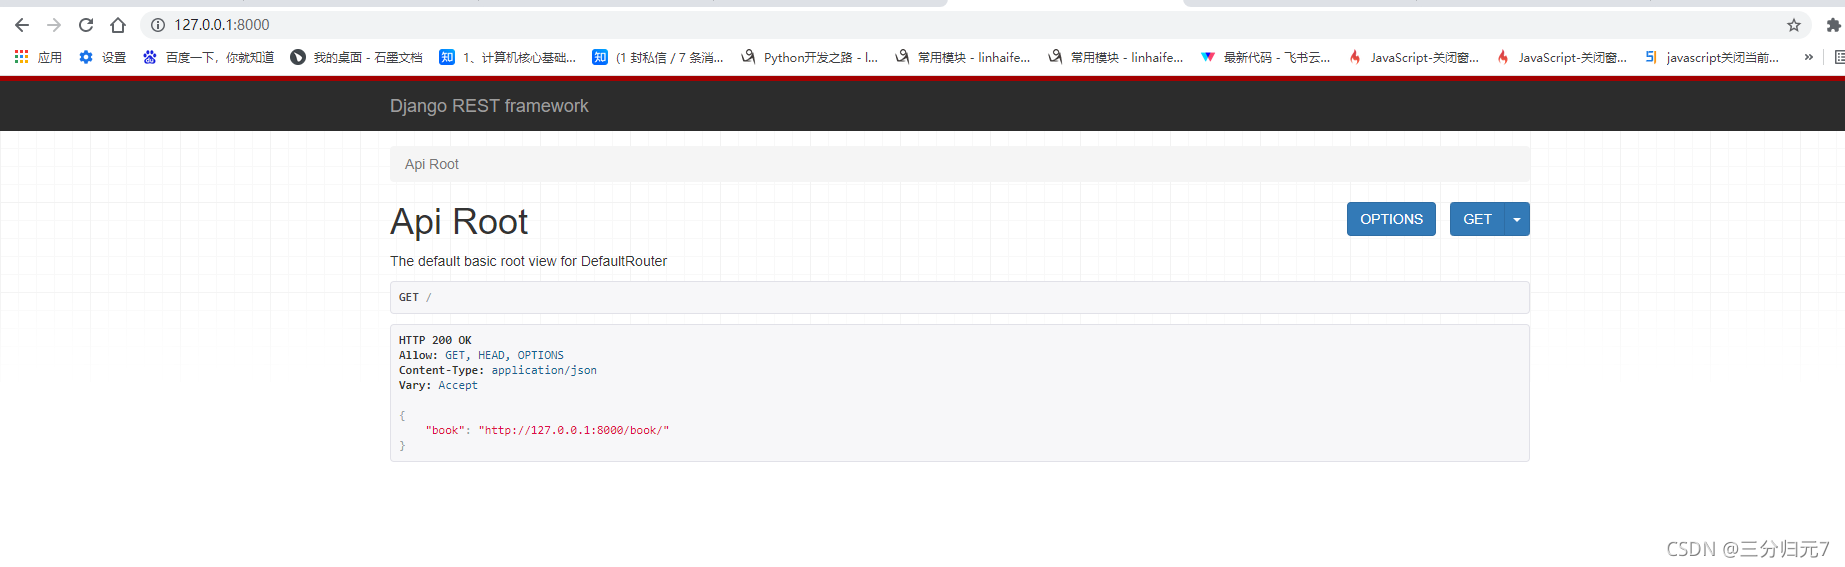Image resolution: width=1845 pixels, height=567 pixels.
Task: Open the (1 封私信 / 7 条消息 bookmark
Action: point(657,57)
